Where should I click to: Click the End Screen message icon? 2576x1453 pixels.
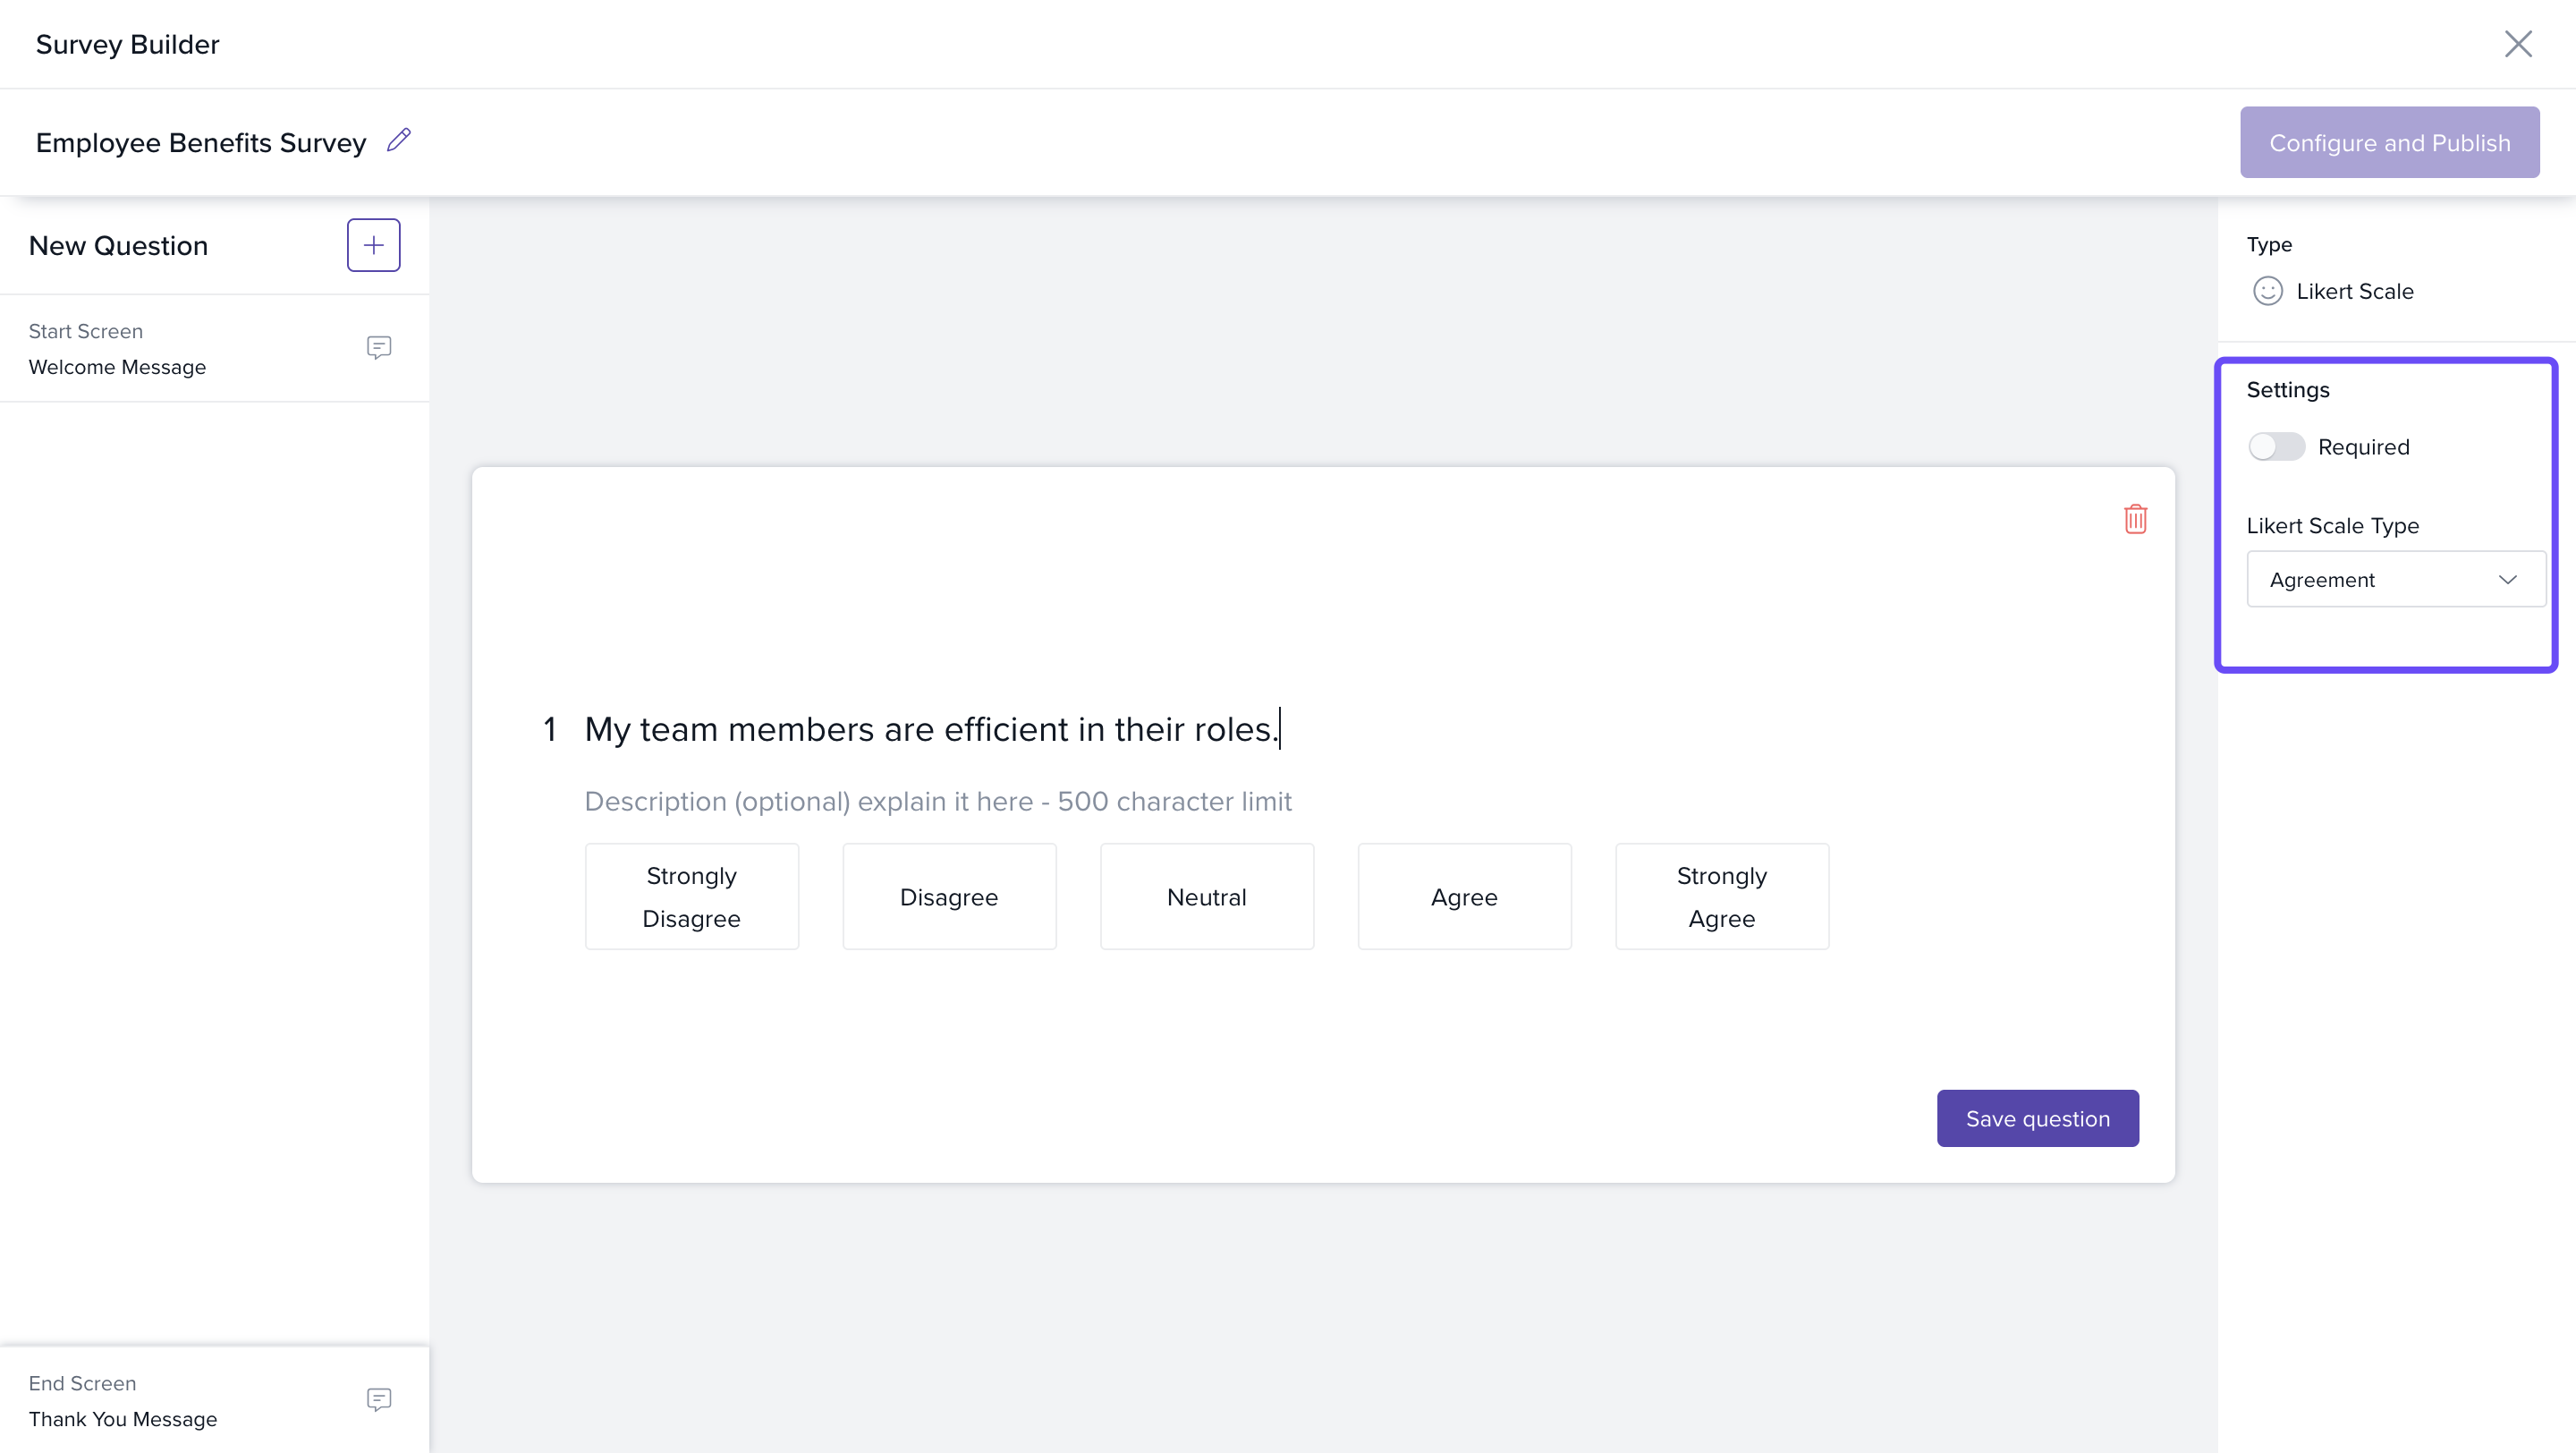click(378, 1399)
